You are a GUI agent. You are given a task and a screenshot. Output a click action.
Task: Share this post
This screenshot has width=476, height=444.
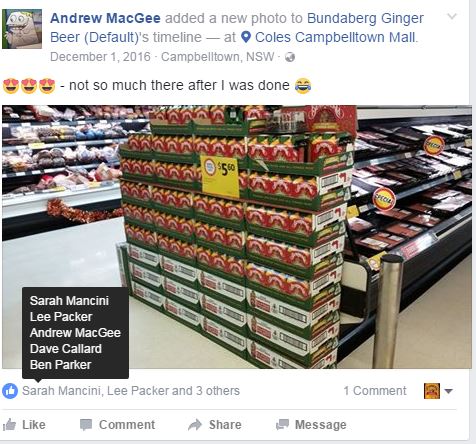[215, 425]
